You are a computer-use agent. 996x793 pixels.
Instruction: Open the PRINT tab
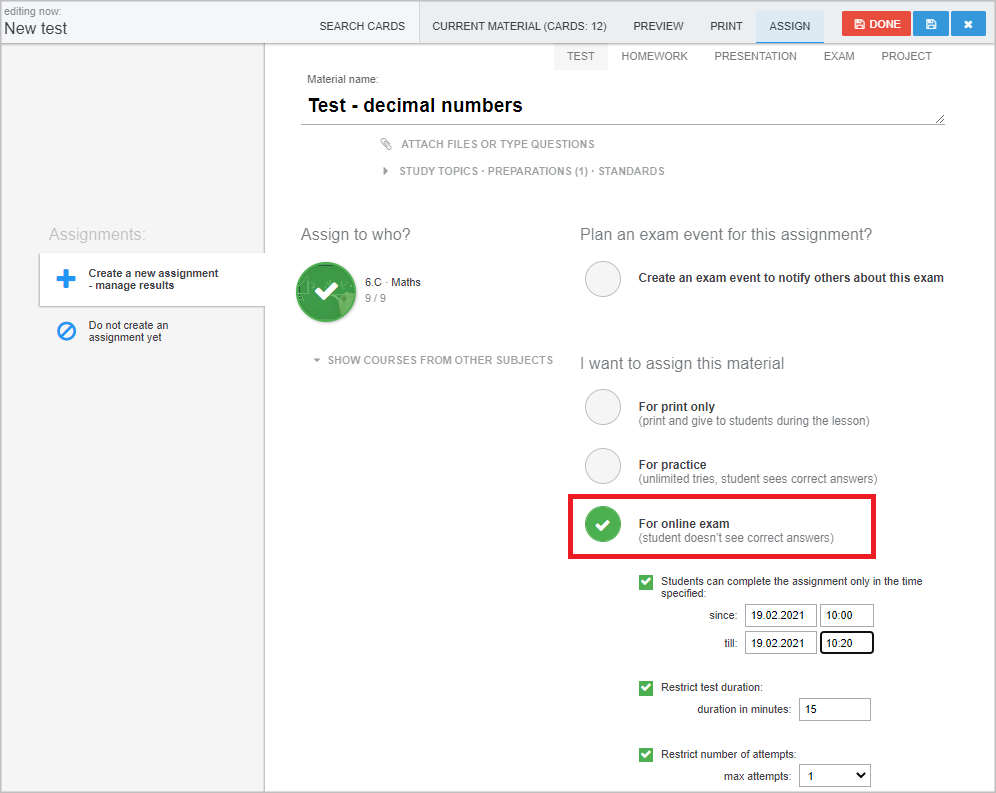click(726, 26)
